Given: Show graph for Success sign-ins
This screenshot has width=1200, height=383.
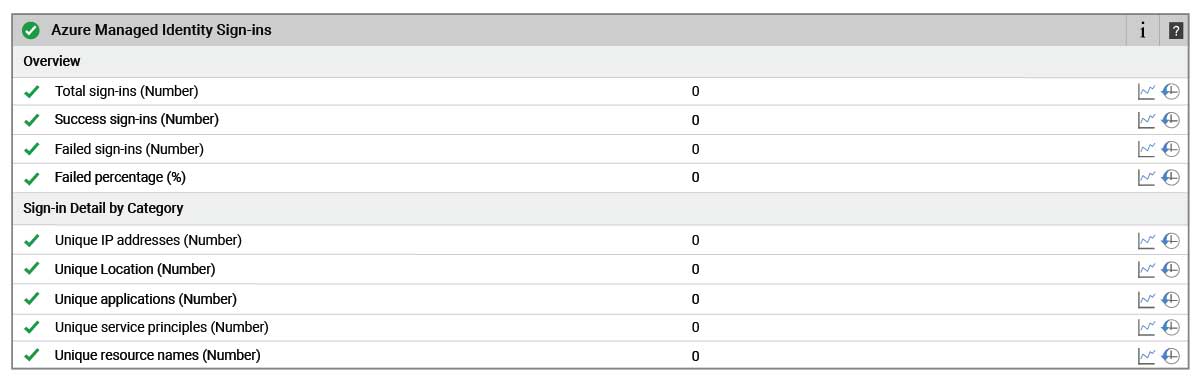Looking at the screenshot, I should pos(1146,120).
